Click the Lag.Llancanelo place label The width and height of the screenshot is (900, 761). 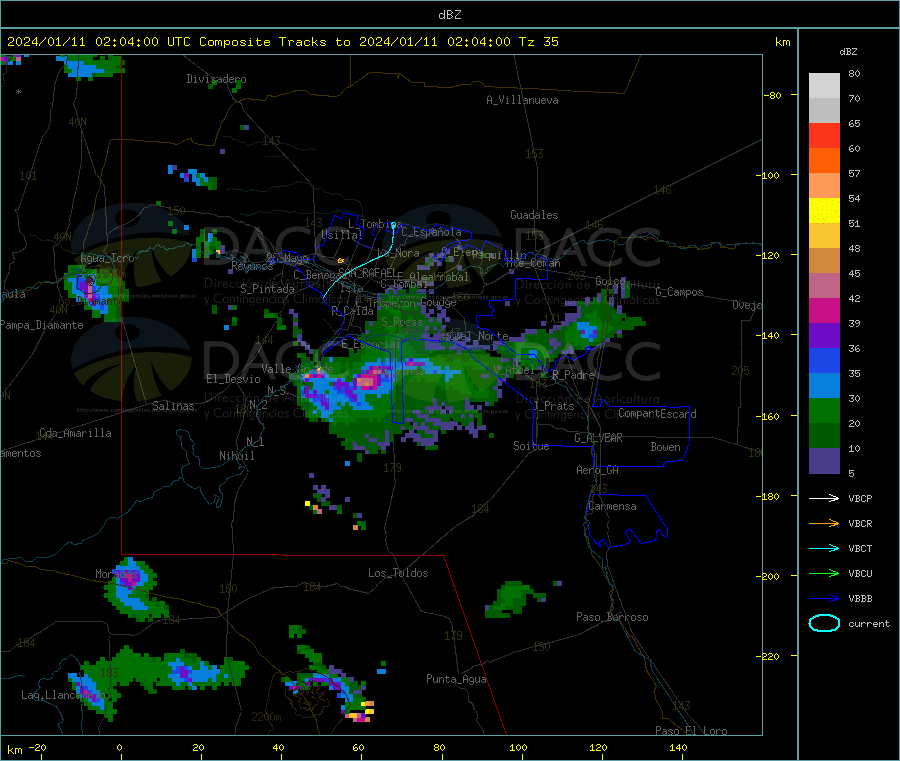click(x=63, y=695)
